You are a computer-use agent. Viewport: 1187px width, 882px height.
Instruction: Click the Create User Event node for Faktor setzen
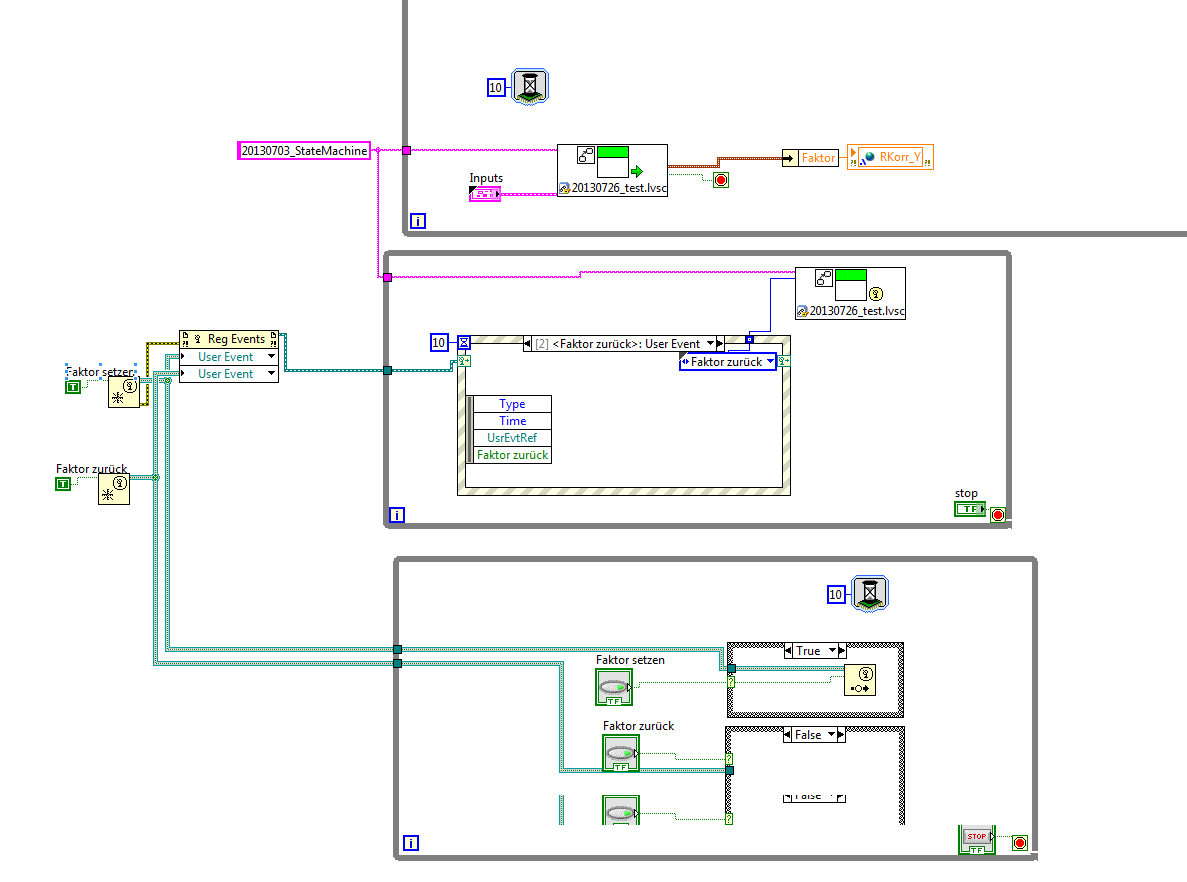click(123, 392)
